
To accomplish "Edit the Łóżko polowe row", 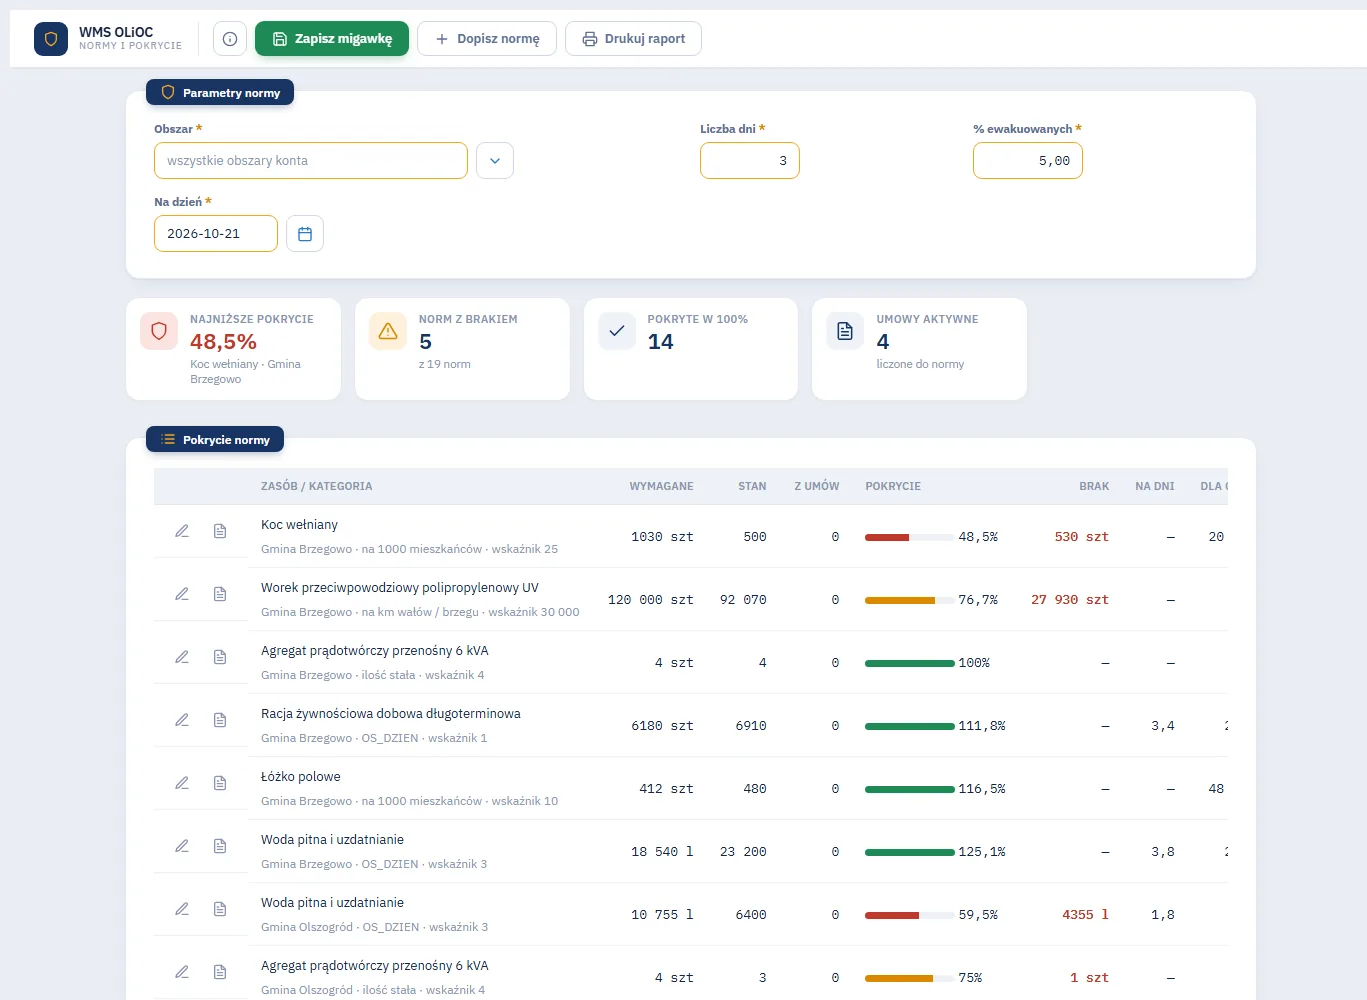I will pos(182,783).
